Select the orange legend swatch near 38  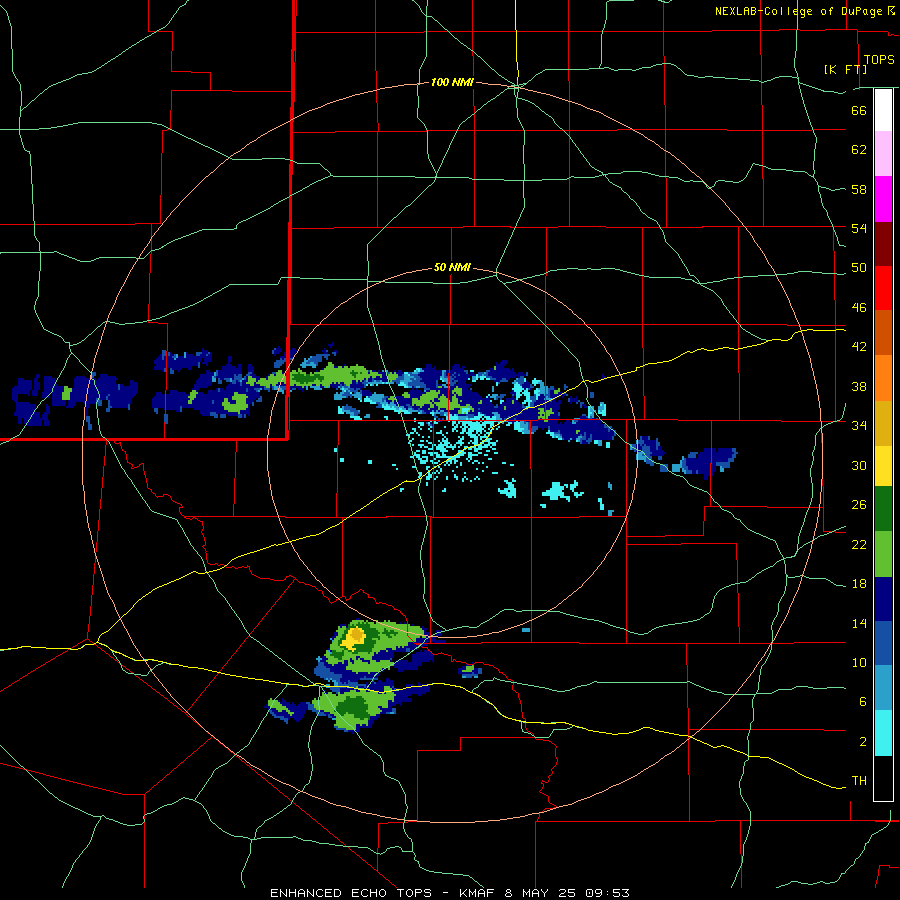[x=883, y=378]
